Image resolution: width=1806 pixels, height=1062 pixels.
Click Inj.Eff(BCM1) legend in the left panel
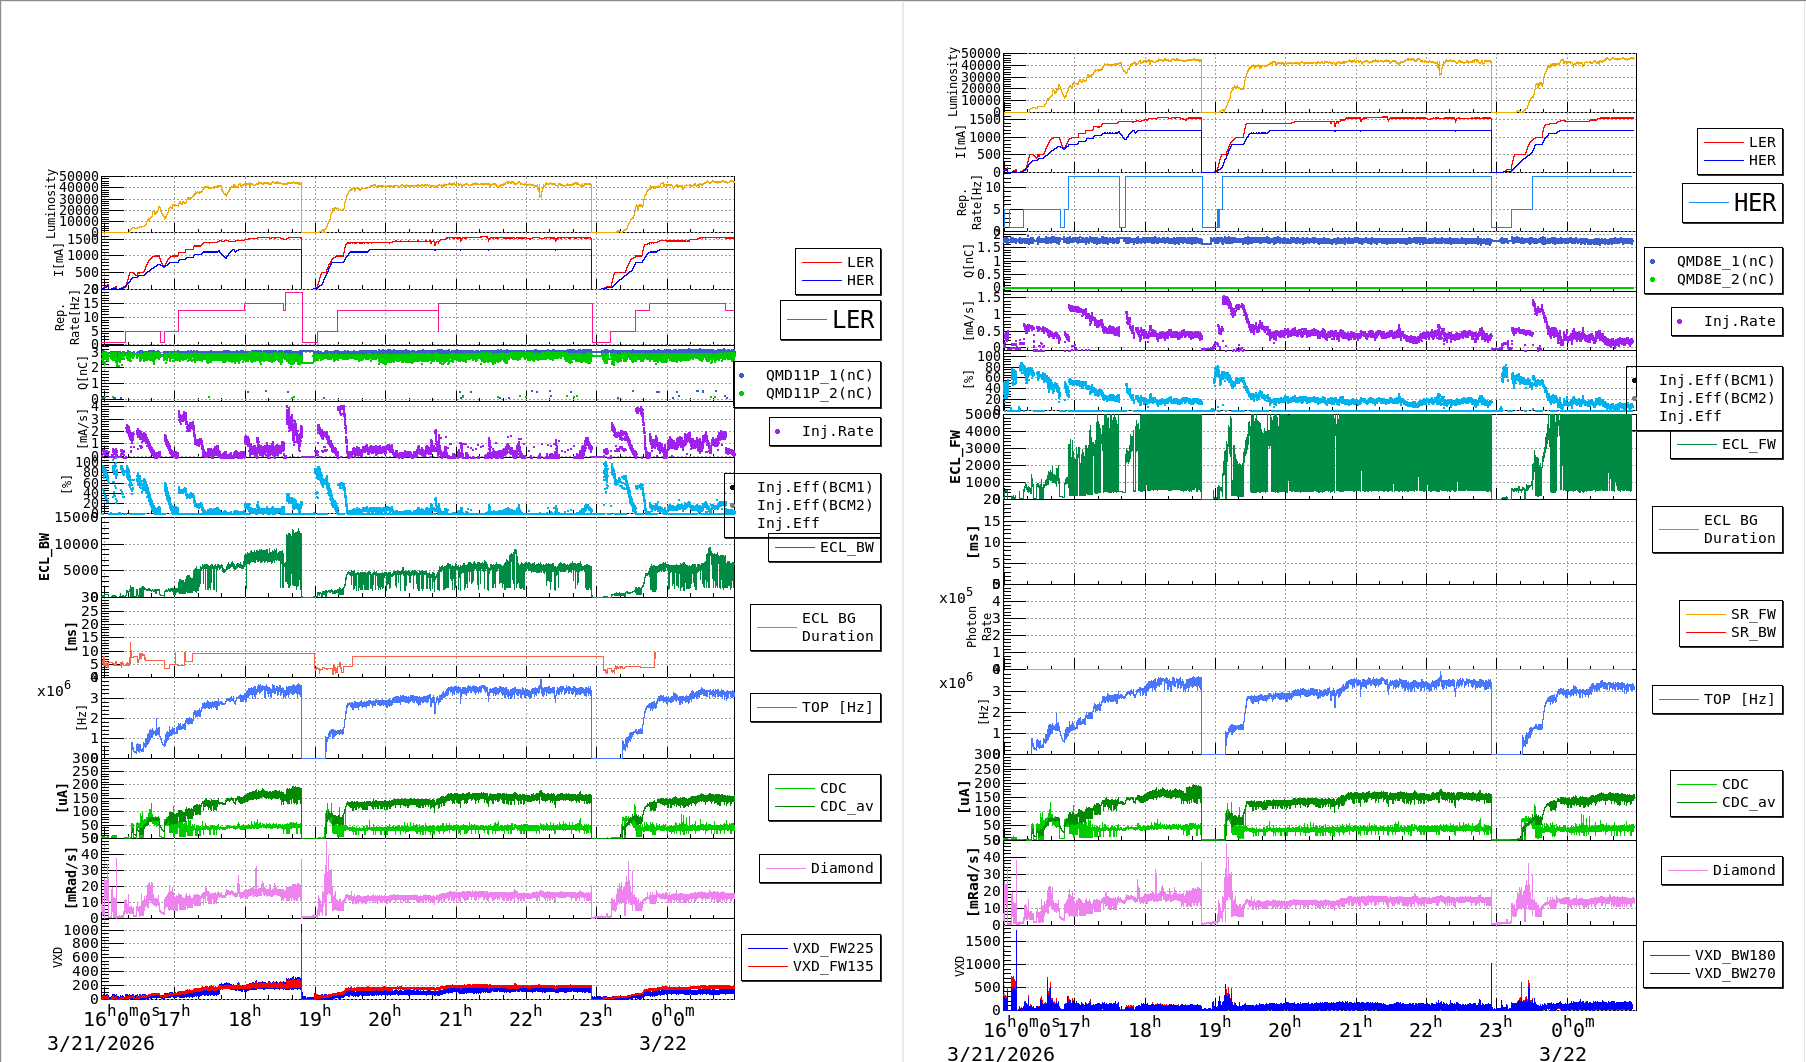coord(814,487)
